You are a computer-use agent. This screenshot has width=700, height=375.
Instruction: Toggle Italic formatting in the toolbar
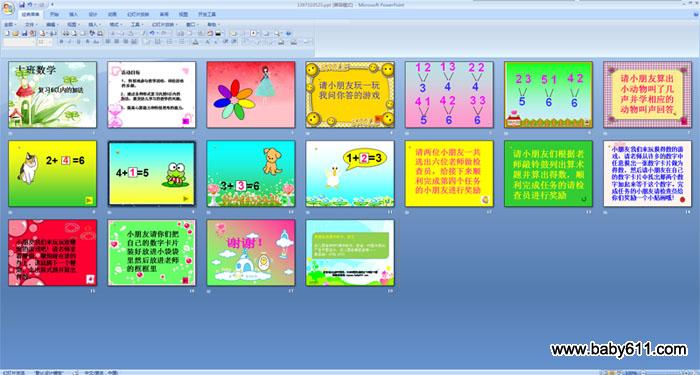coord(70,42)
